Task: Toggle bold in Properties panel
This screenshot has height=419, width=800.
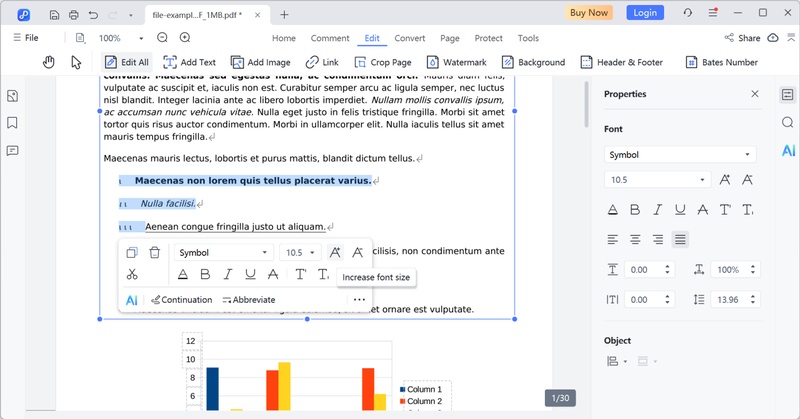Action: [x=635, y=210]
